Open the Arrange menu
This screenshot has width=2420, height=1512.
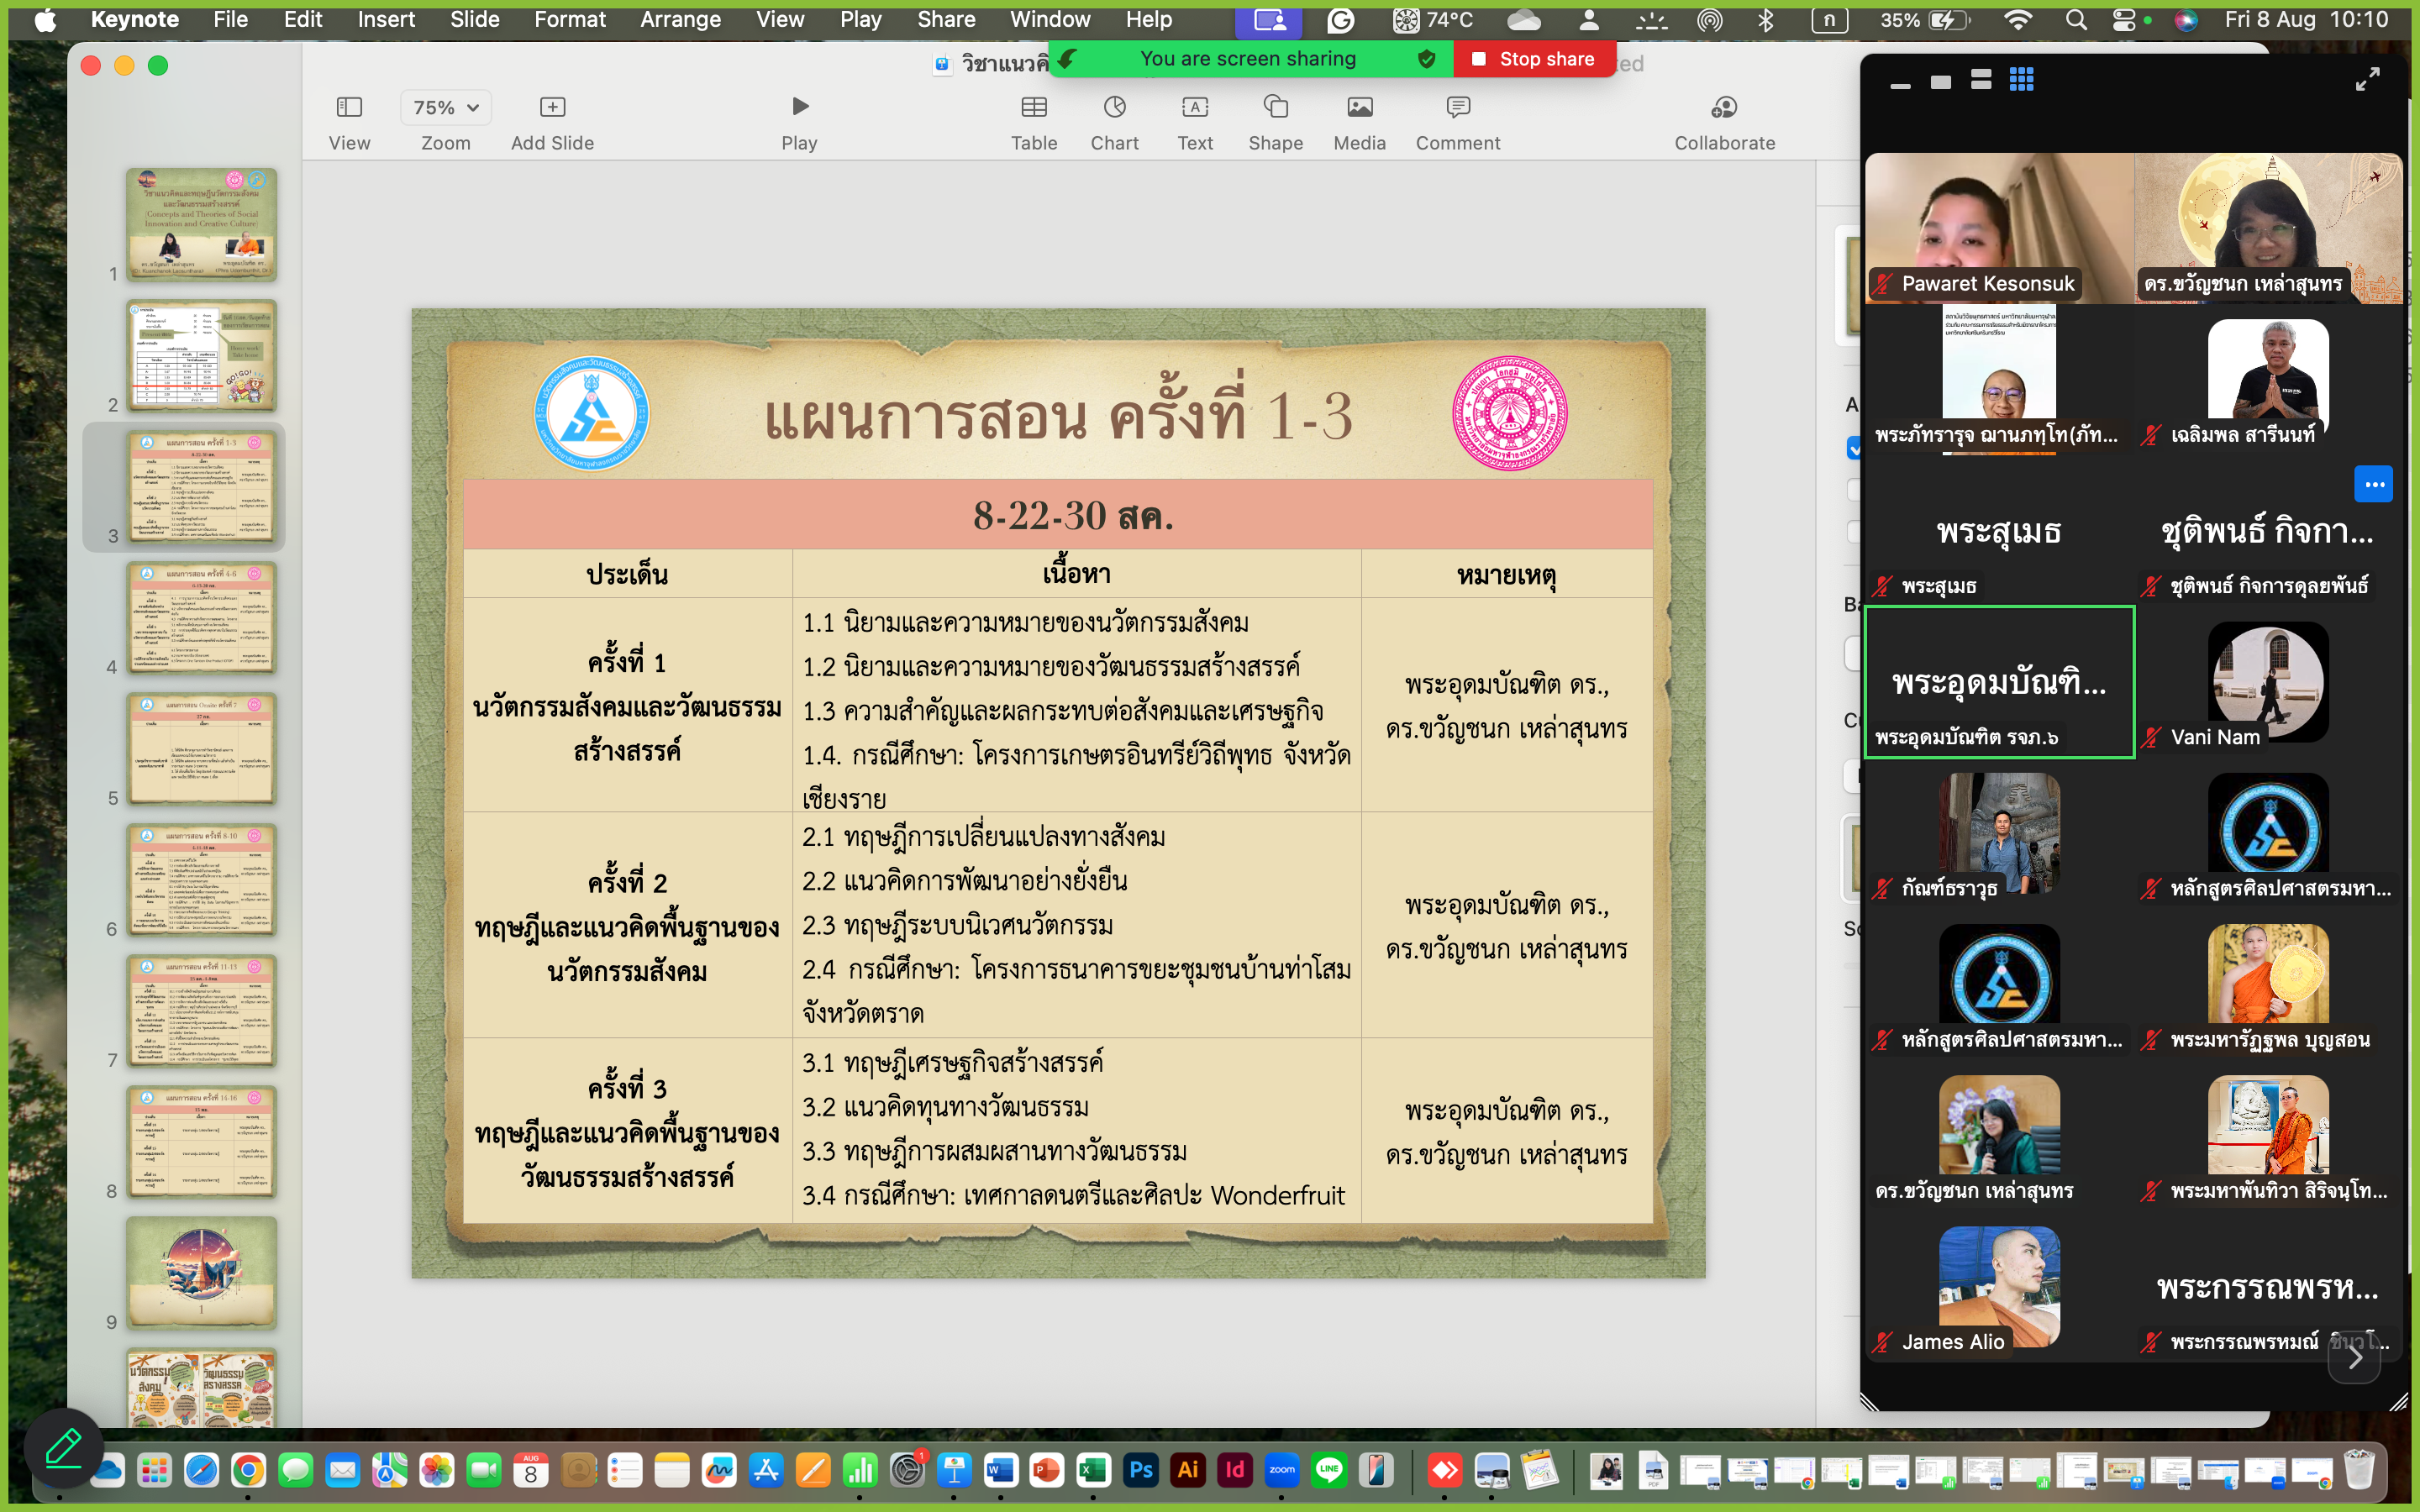point(680,19)
